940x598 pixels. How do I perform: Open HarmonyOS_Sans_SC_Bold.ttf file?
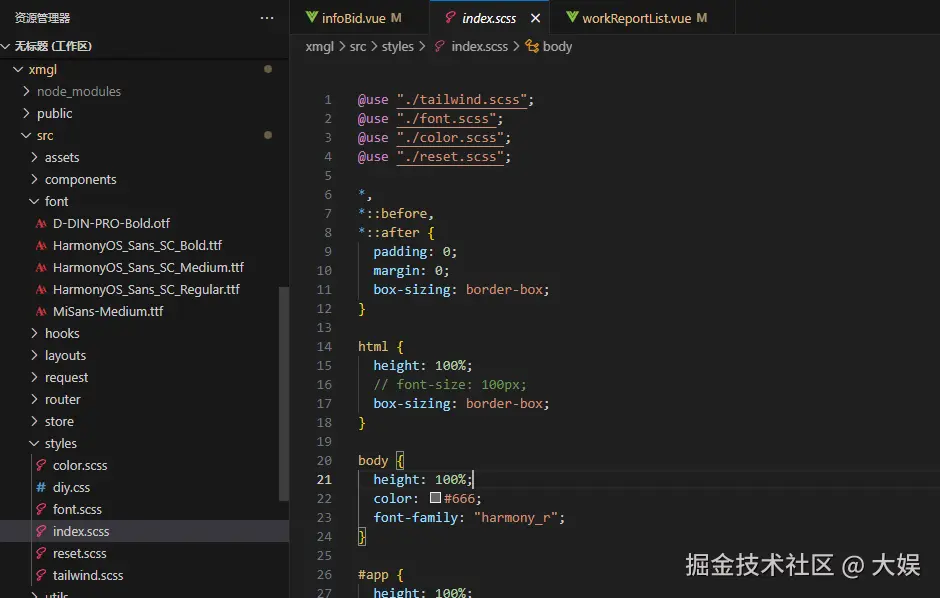click(x=139, y=246)
